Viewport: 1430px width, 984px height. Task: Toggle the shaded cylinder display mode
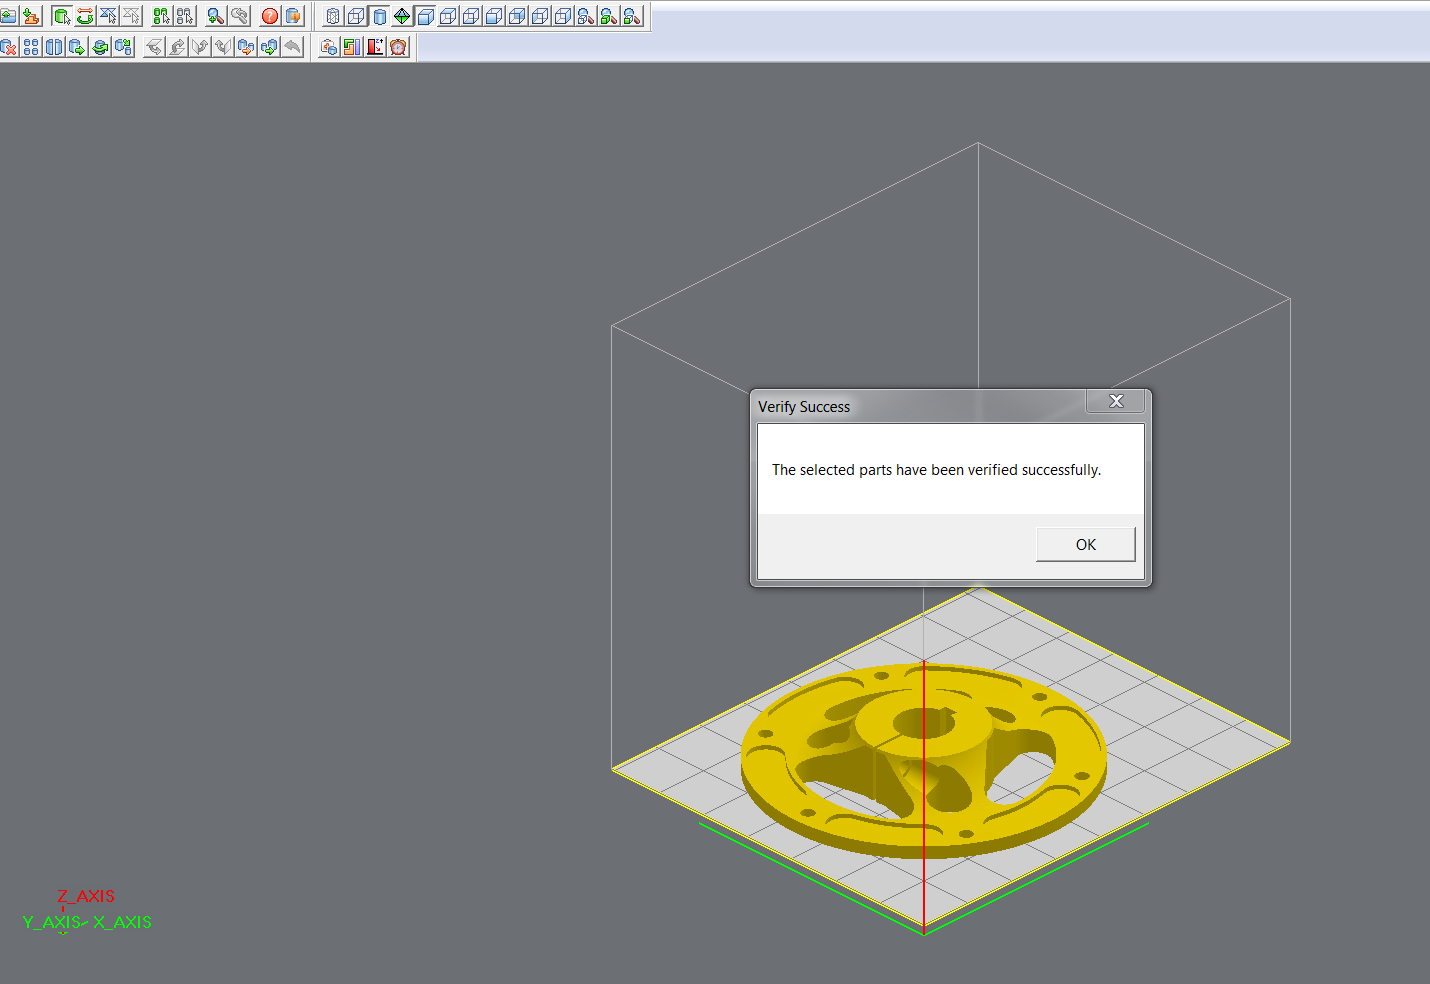[380, 15]
